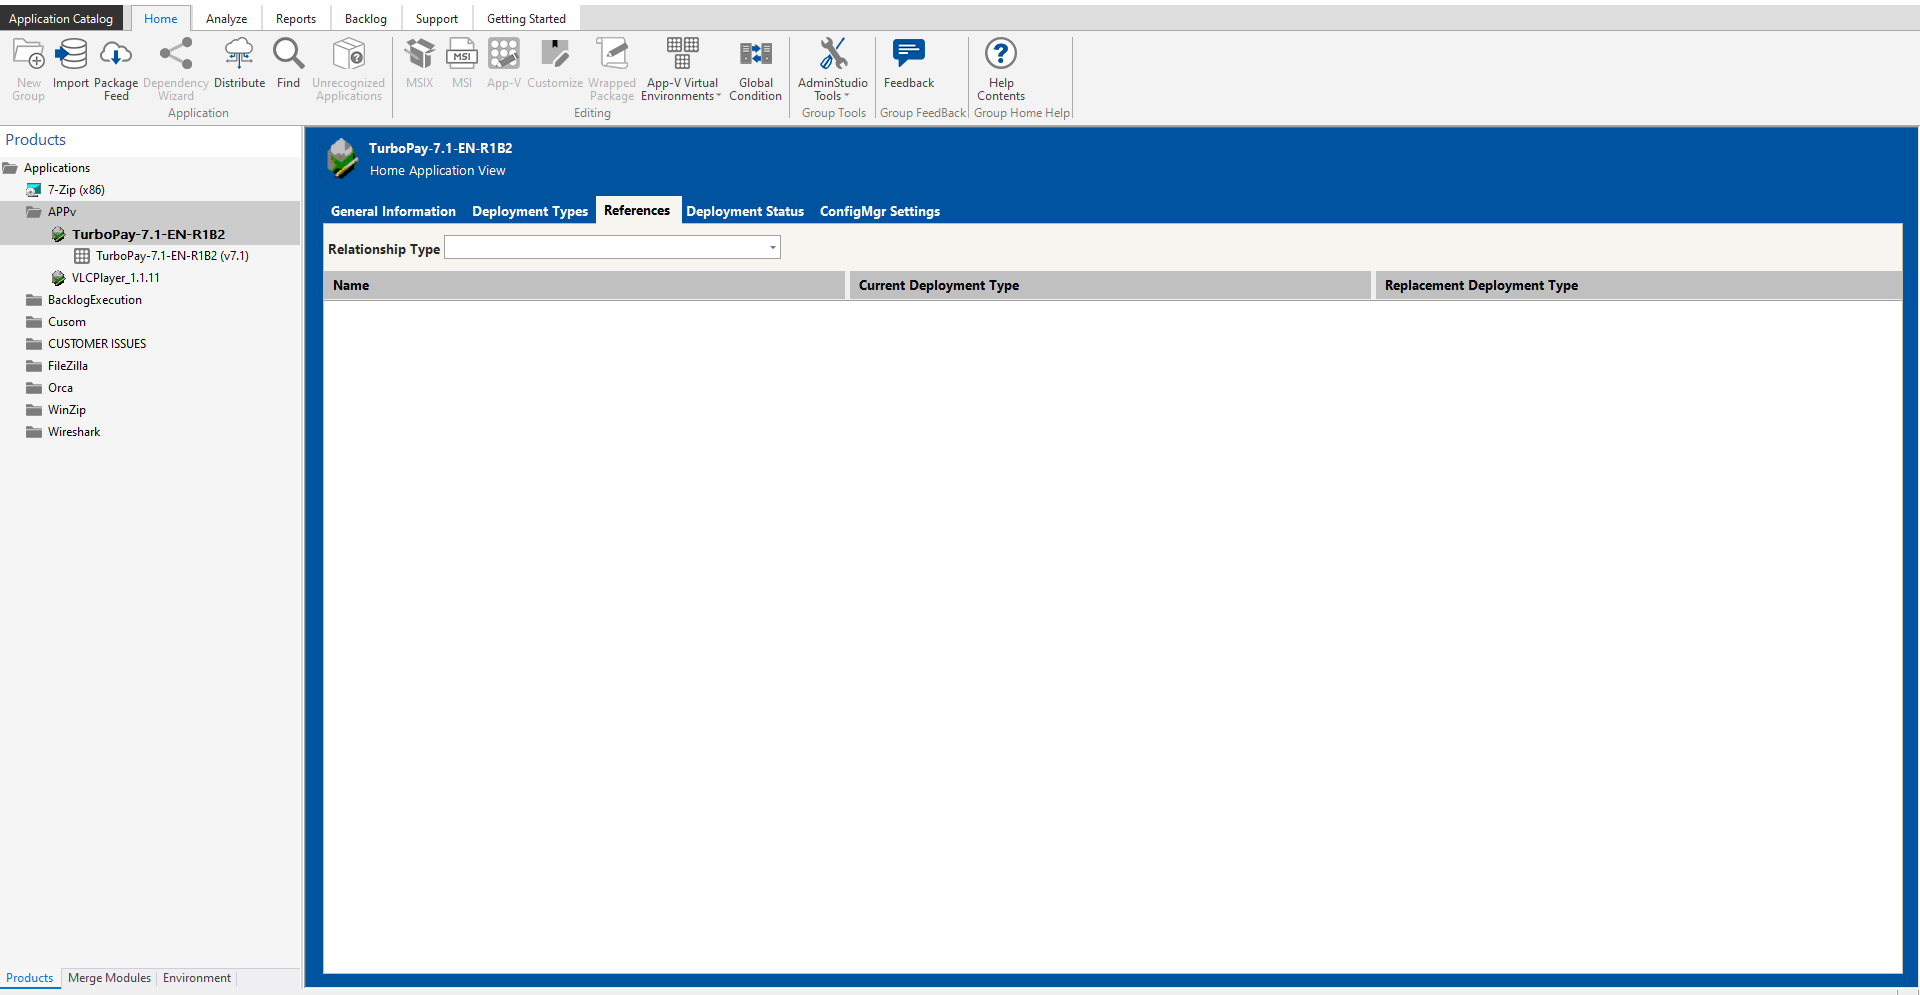Screen dimensions: 1920x995
Task: Switch to the ConfigMgr Settings tab
Action: pyautogui.click(x=879, y=211)
